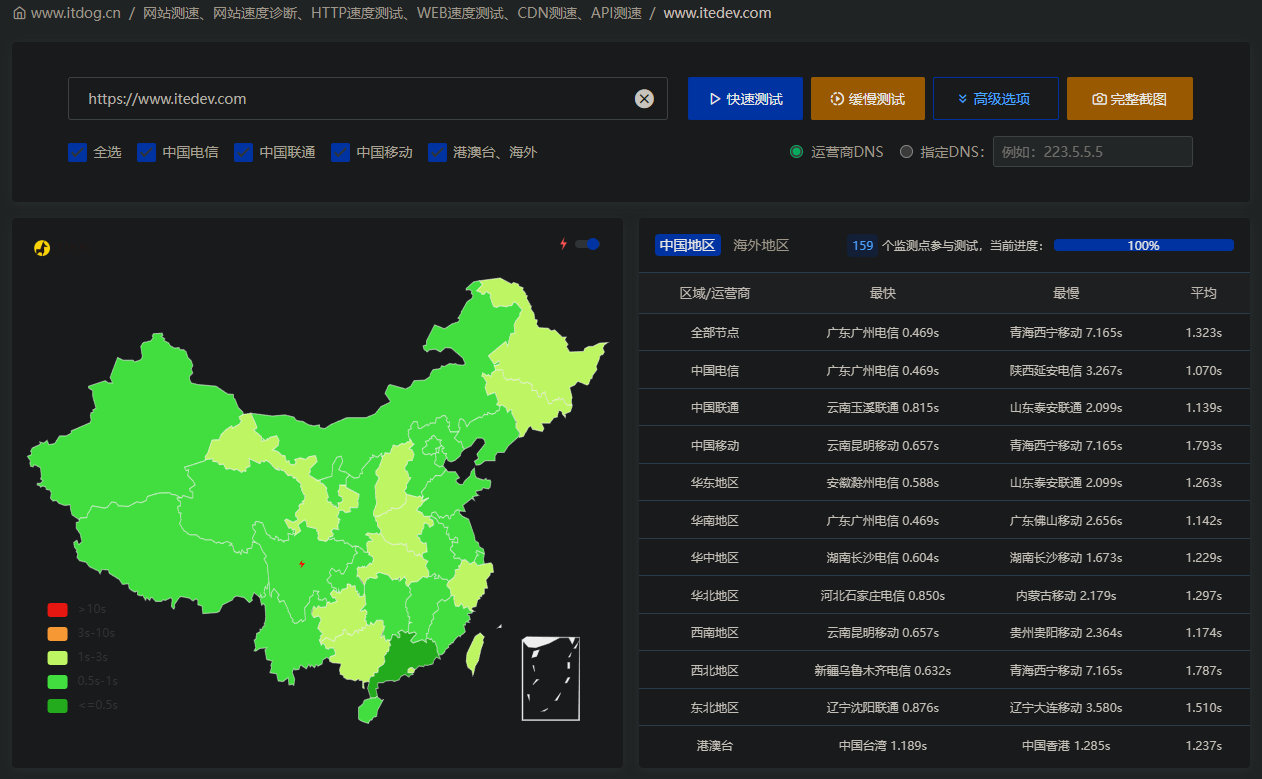The height and width of the screenshot is (779, 1262).
Task: Clear the URL field with the X icon
Action: point(644,99)
